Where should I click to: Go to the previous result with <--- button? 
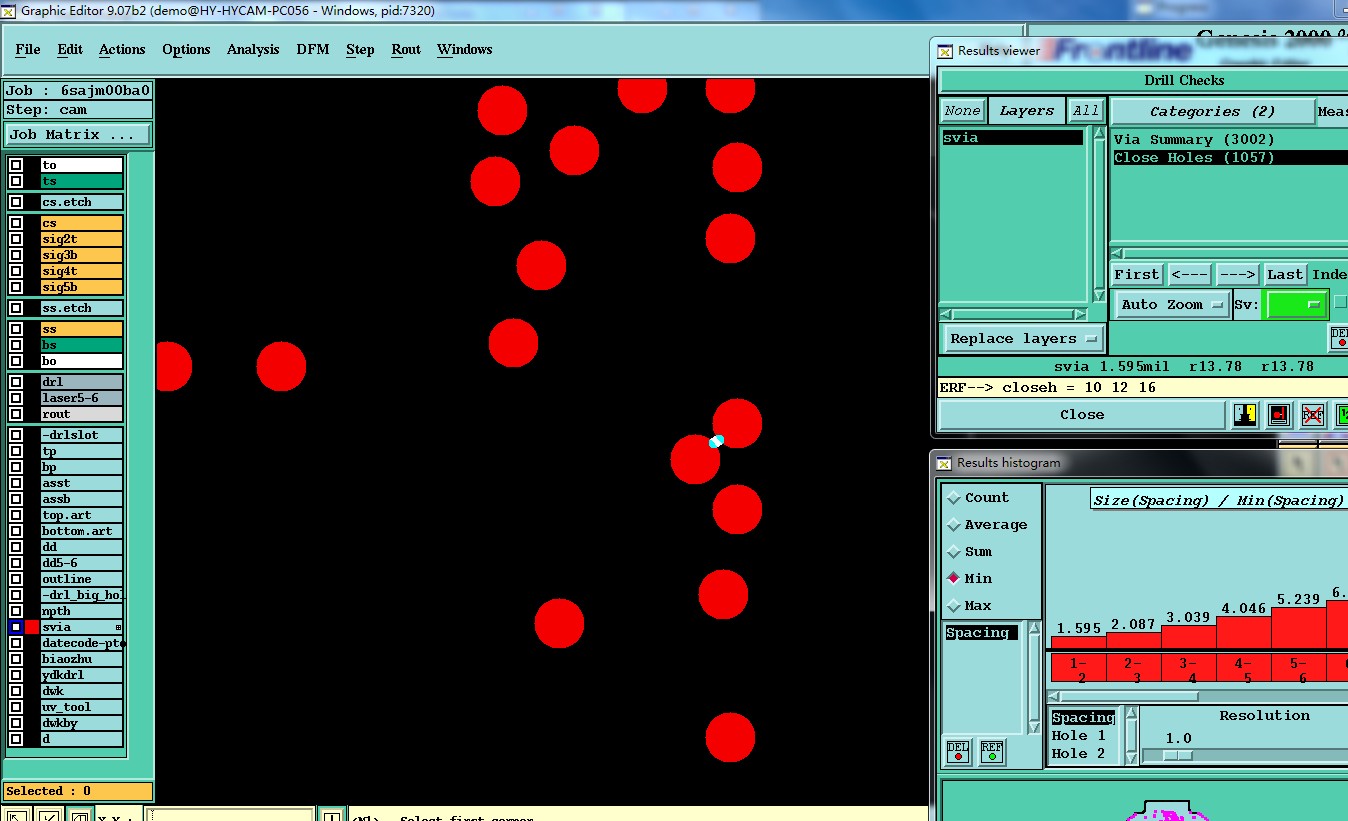[x=1189, y=274]
